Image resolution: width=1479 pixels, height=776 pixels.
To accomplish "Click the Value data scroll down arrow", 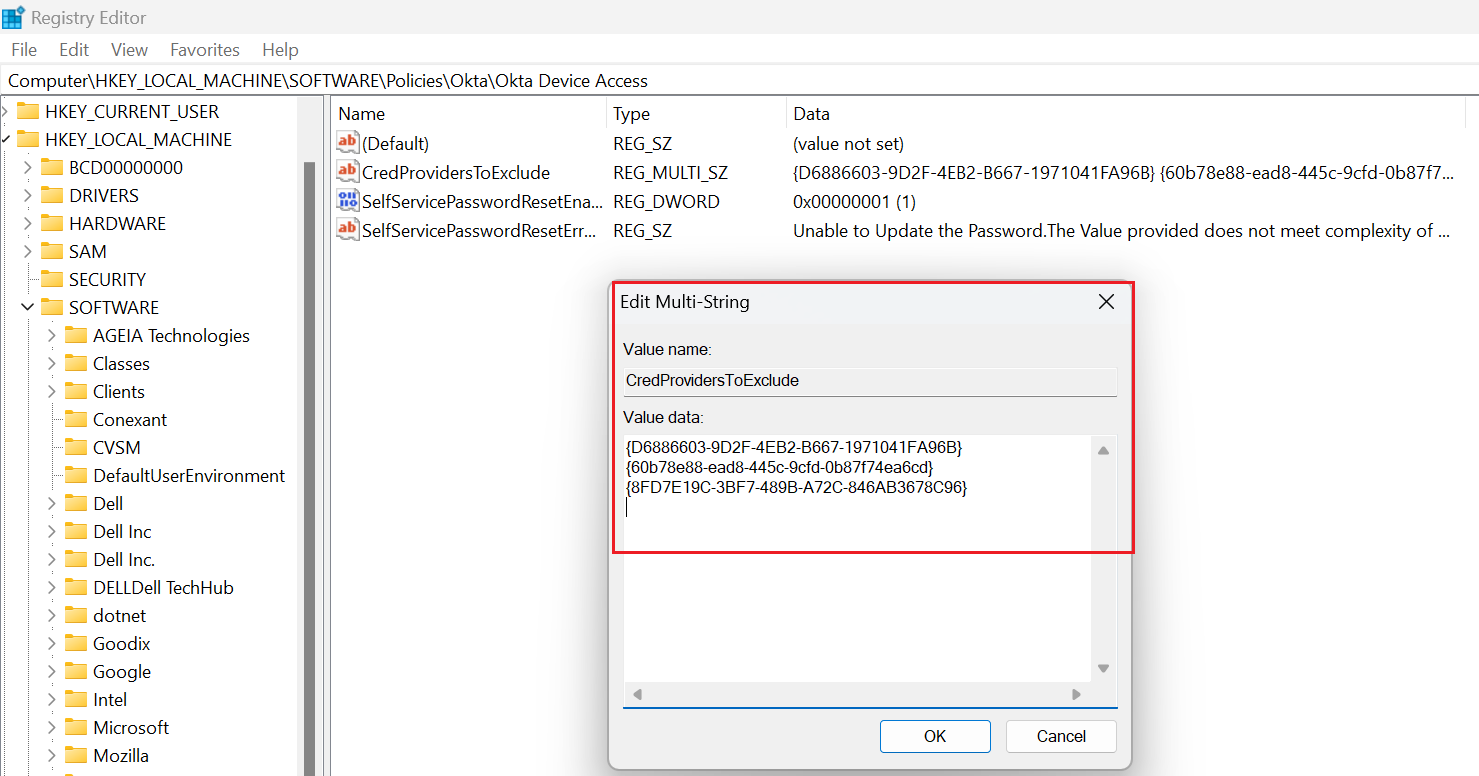I will [x=1104, y=668].
